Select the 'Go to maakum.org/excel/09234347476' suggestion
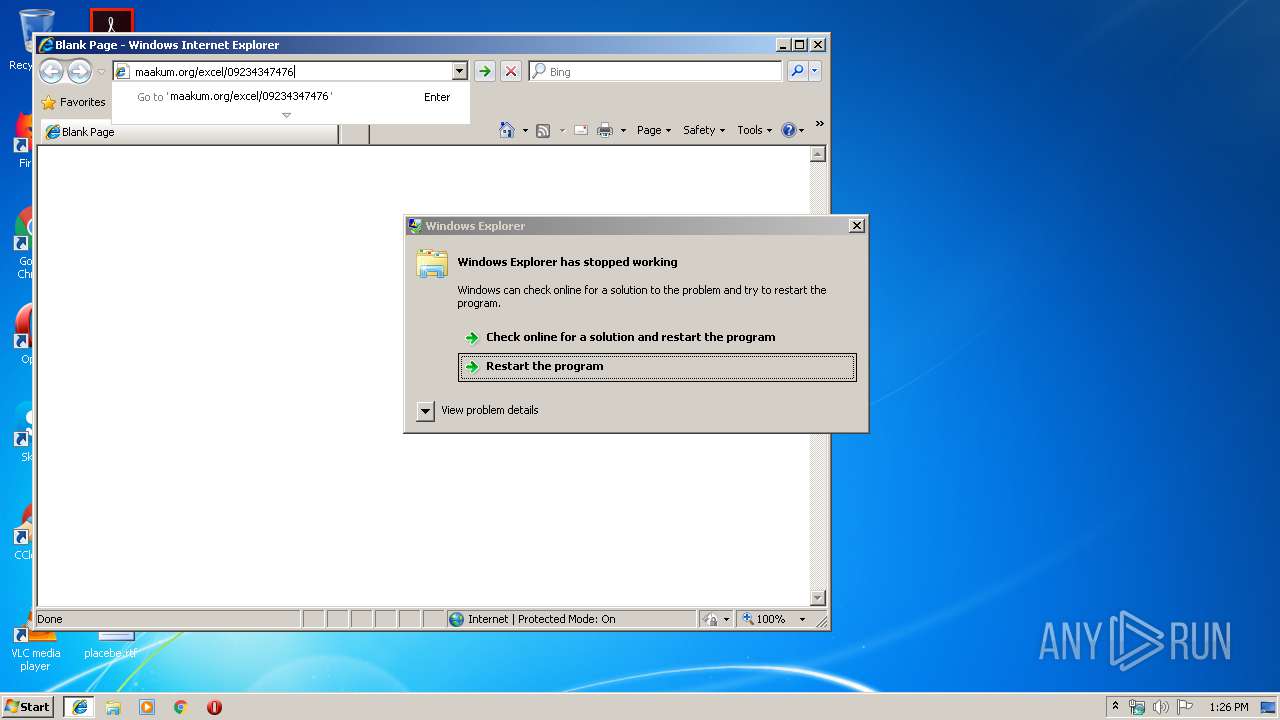This screenshot has height=720, width=1280. coord(290,97)
